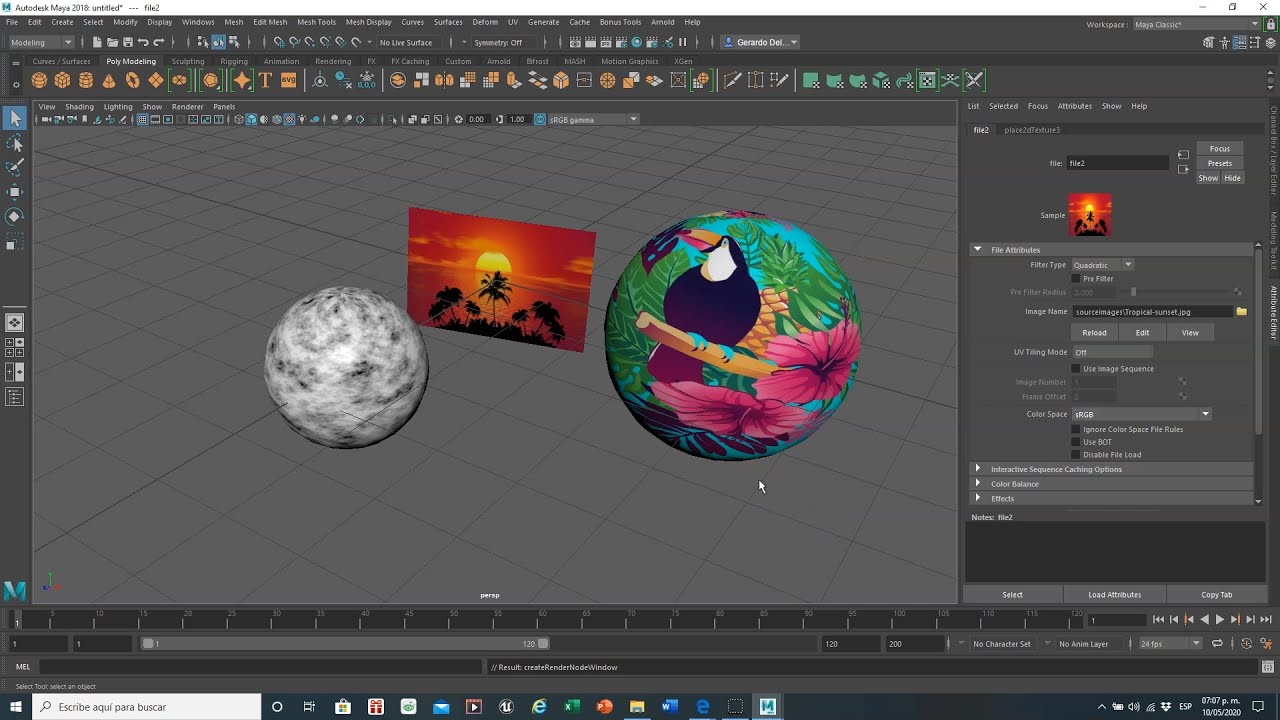Pick the Rotate tool in toolbox

coord(15,216)
